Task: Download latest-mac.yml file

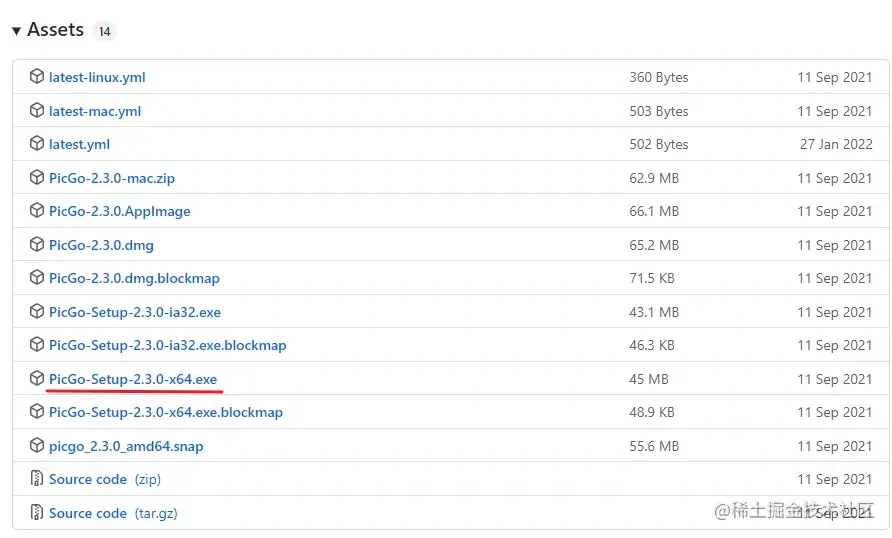Action: 95,111
